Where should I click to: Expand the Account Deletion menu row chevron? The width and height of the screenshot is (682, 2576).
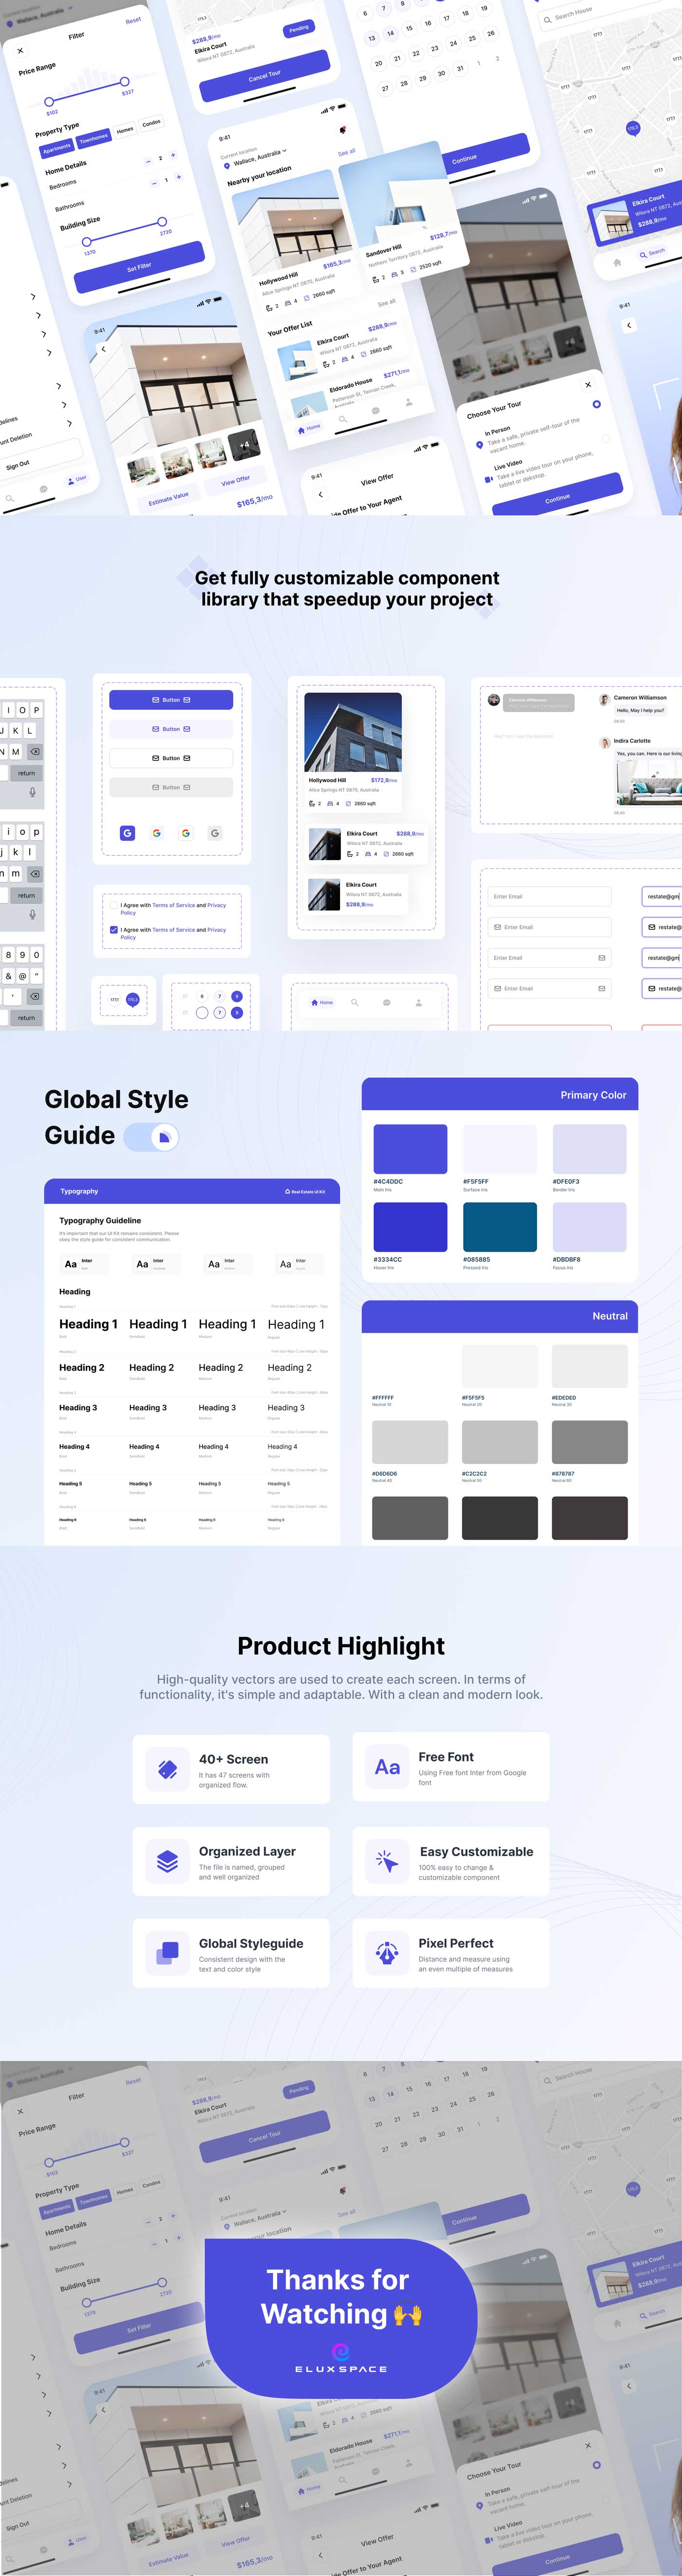[69, 424]
